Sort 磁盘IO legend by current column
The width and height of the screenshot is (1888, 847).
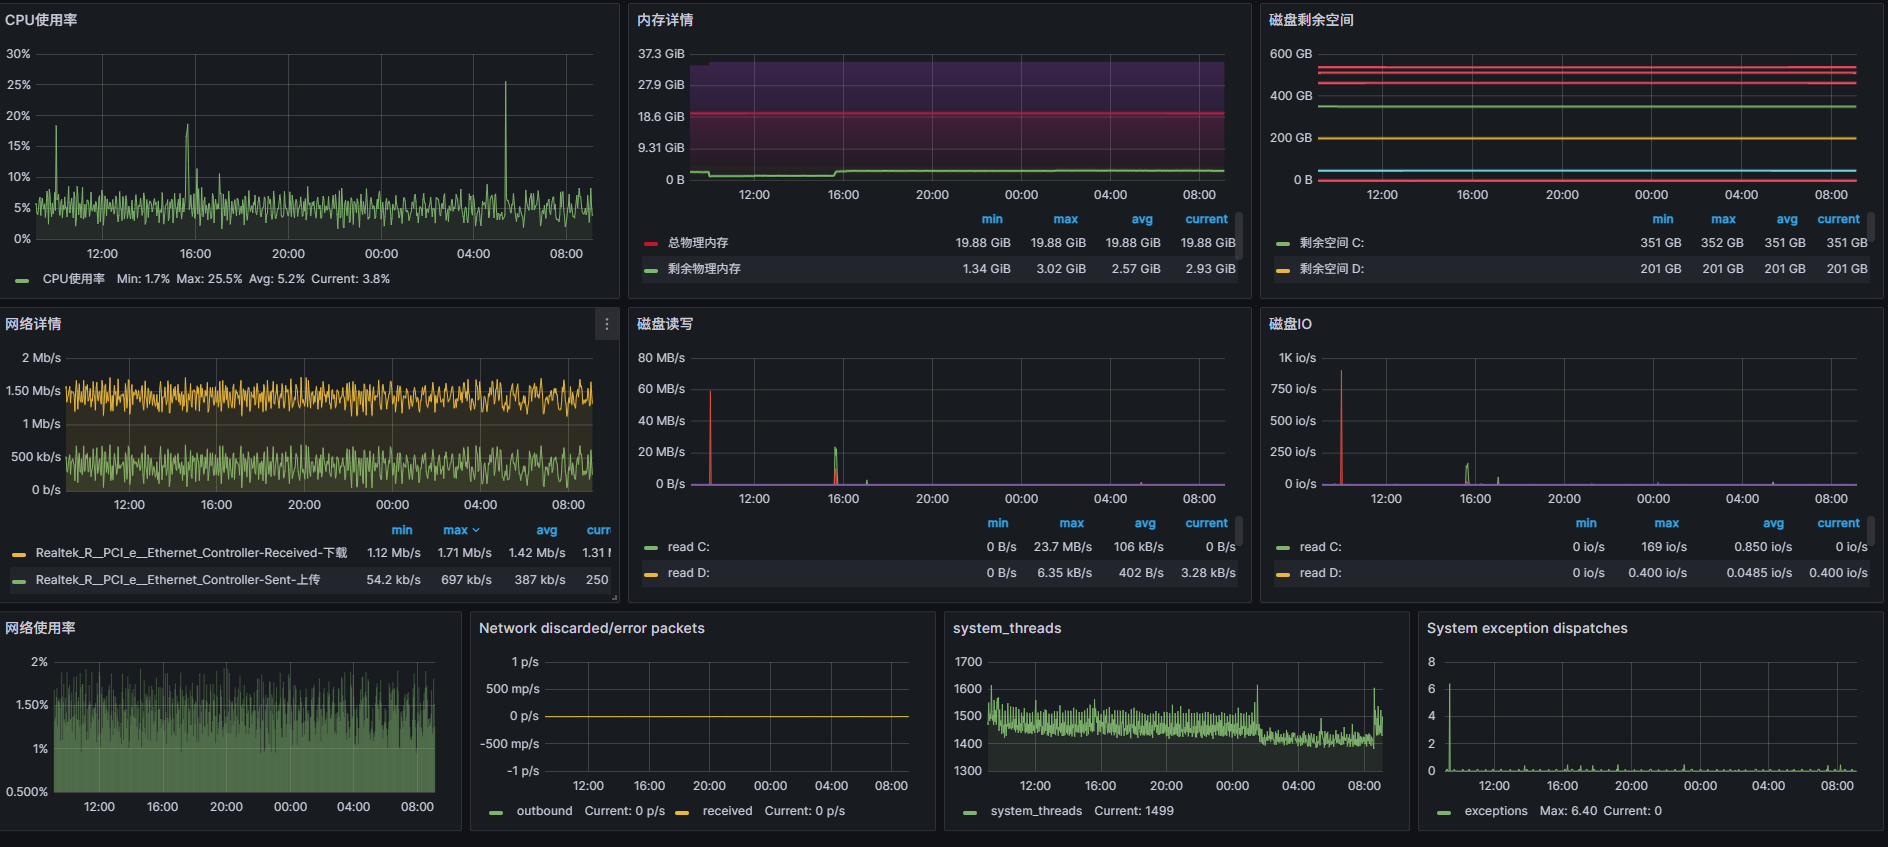pos(1838,523)
